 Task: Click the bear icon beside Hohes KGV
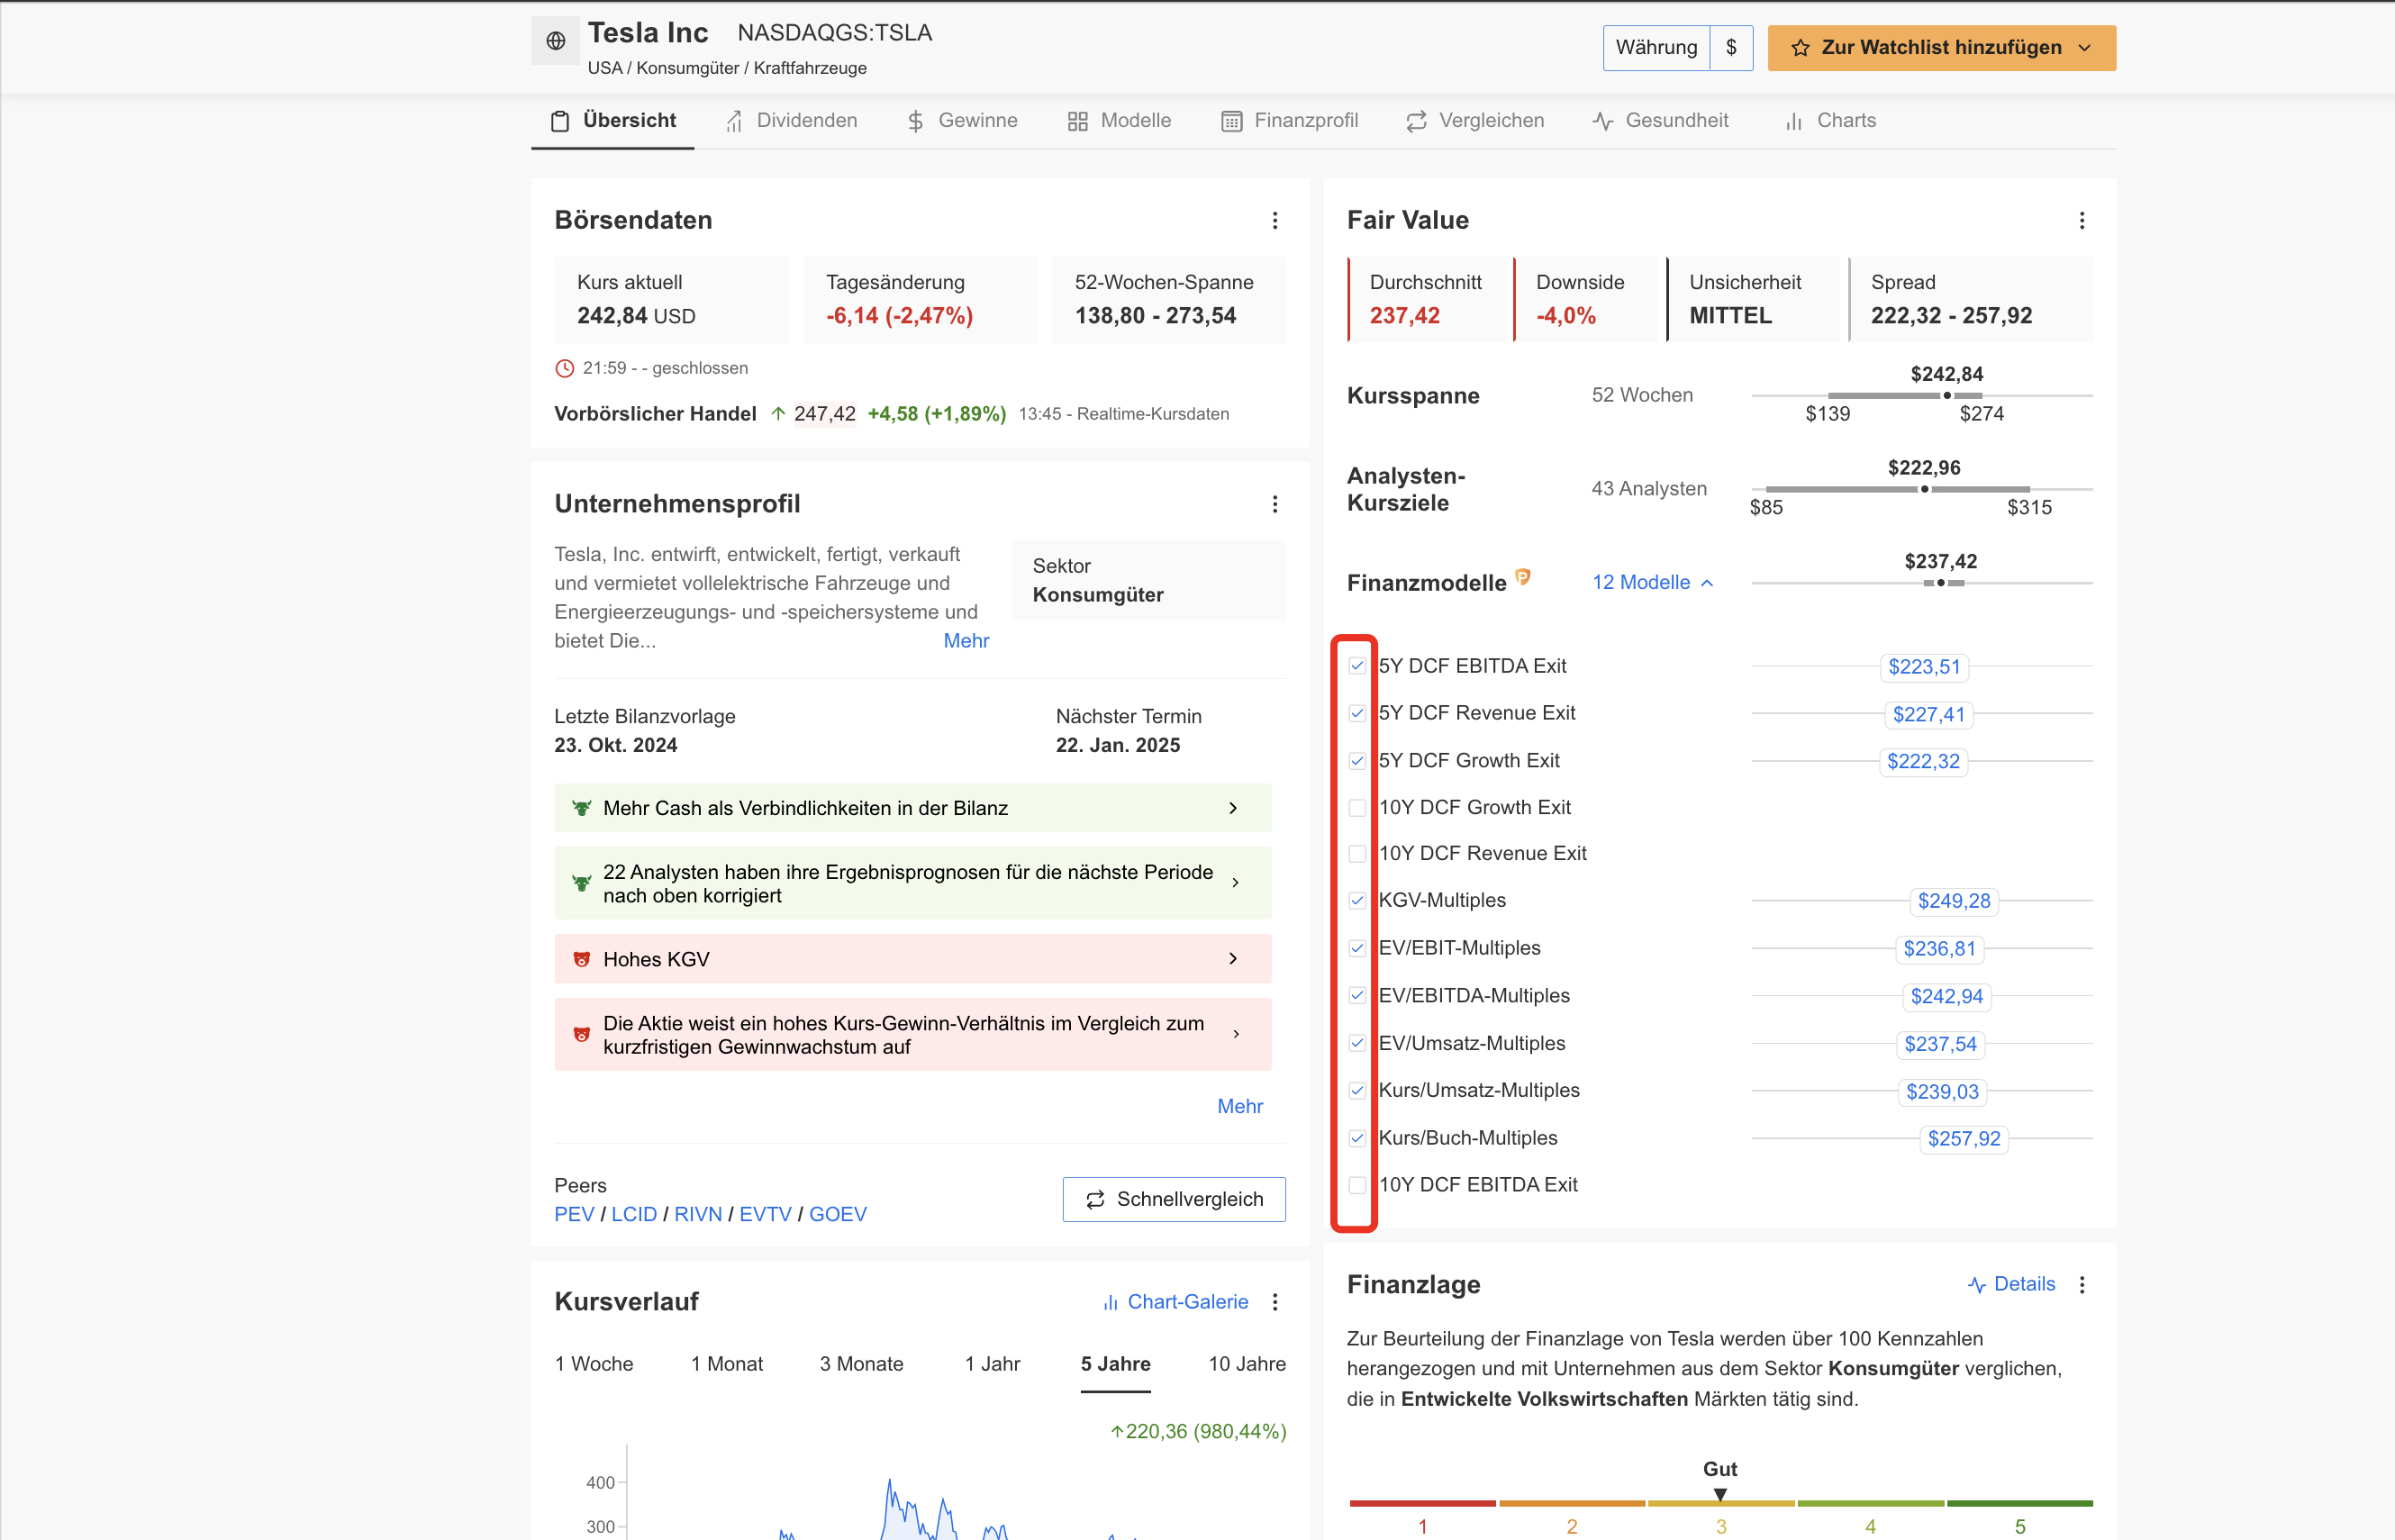pyautogui.click(x=581, y=959)
